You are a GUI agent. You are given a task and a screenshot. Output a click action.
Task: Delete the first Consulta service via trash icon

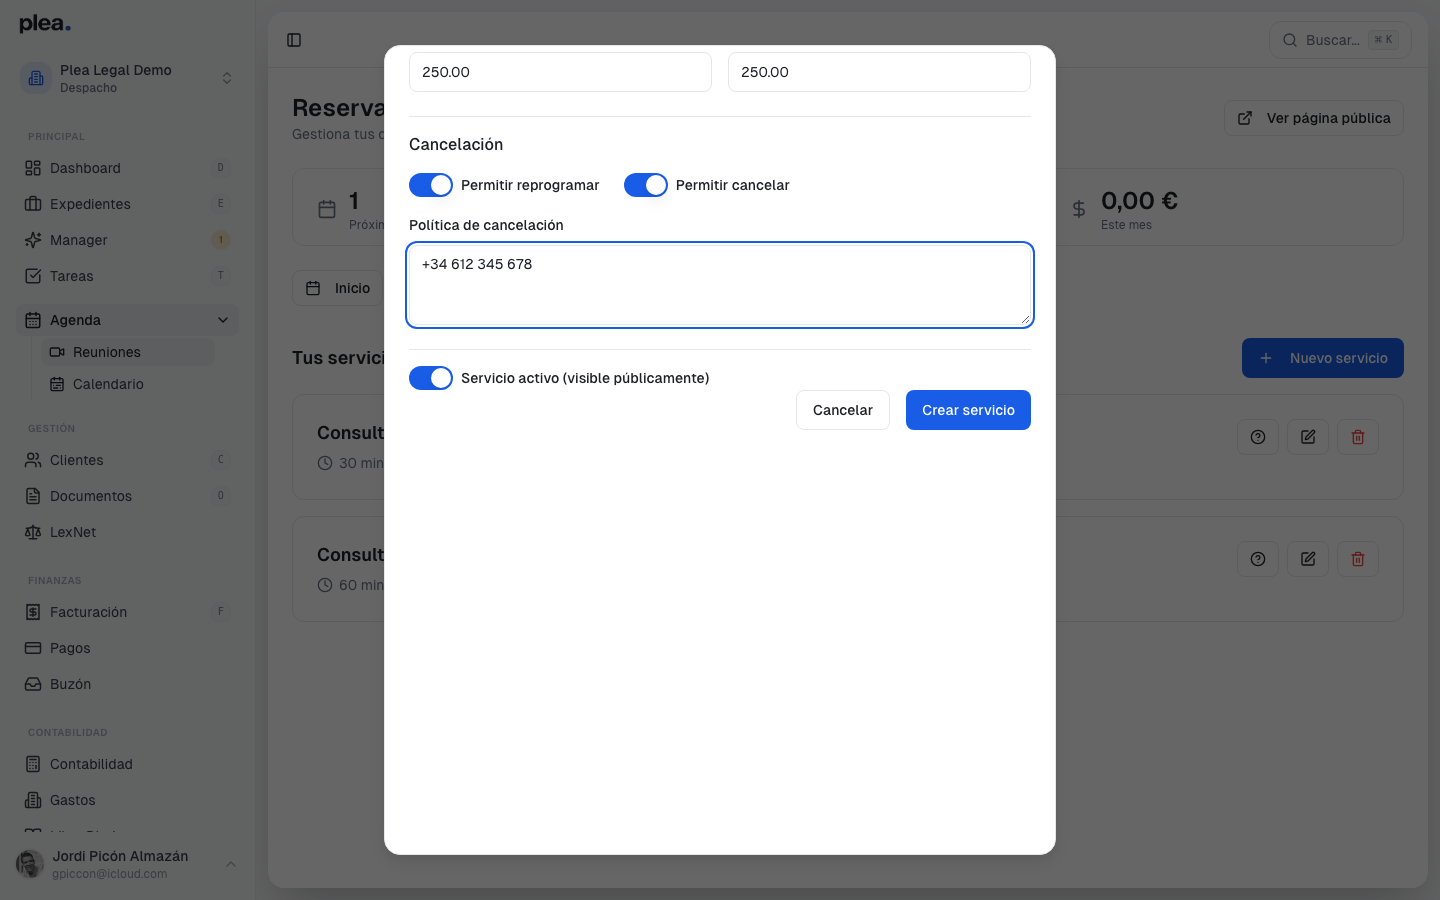(x=1357, y=437)
